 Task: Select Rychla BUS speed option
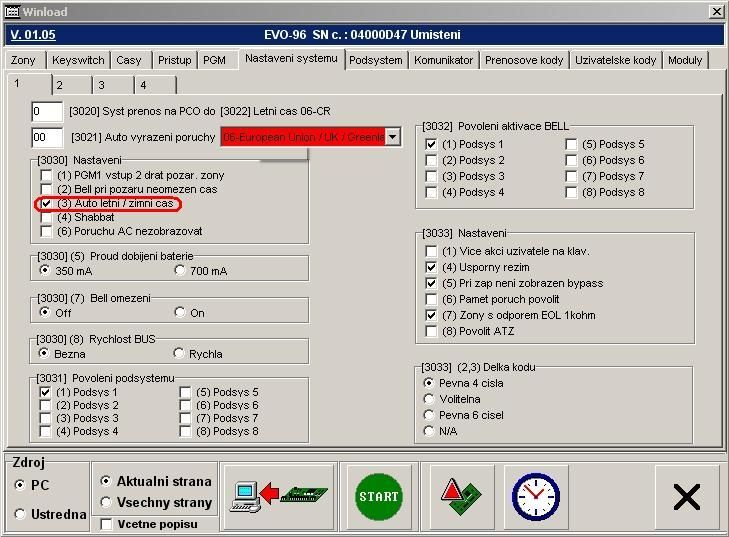click(180, 353)
